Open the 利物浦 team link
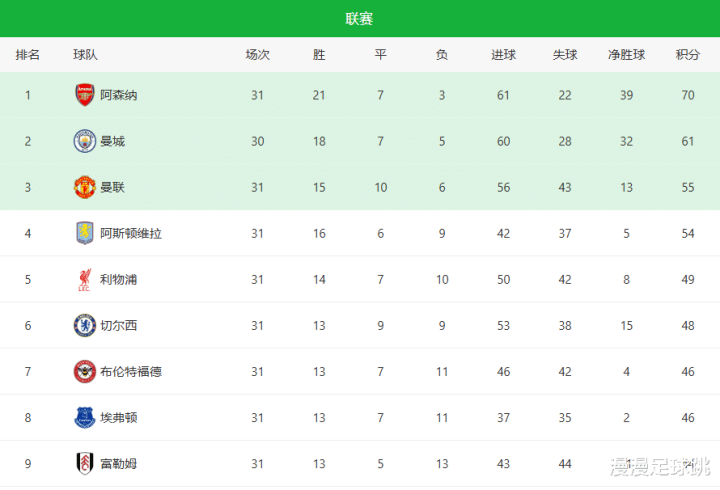The image size is (720, 490). pos(119,279)
